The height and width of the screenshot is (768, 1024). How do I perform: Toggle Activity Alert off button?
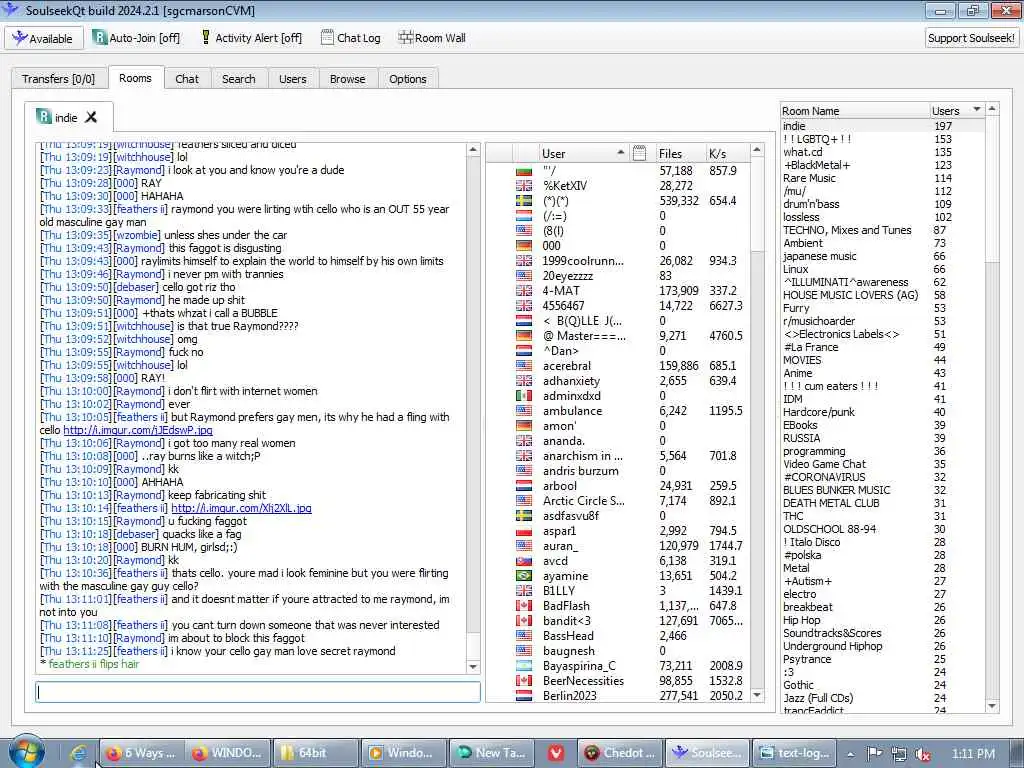[x=251, y=38]
